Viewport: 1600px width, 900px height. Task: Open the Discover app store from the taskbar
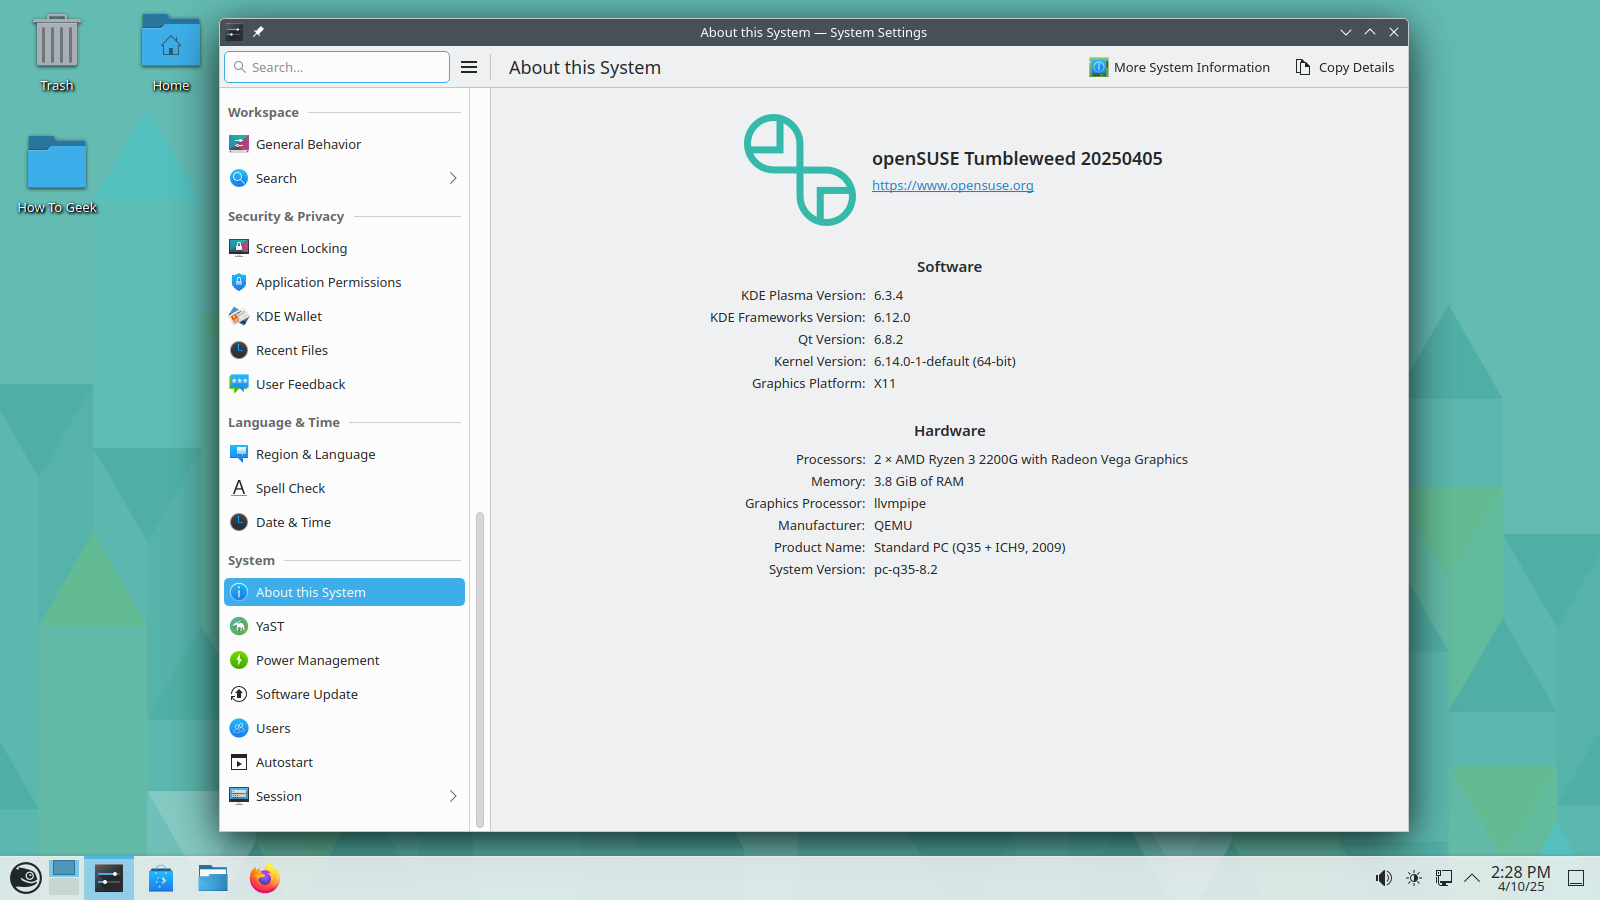(x=160, y=878)
